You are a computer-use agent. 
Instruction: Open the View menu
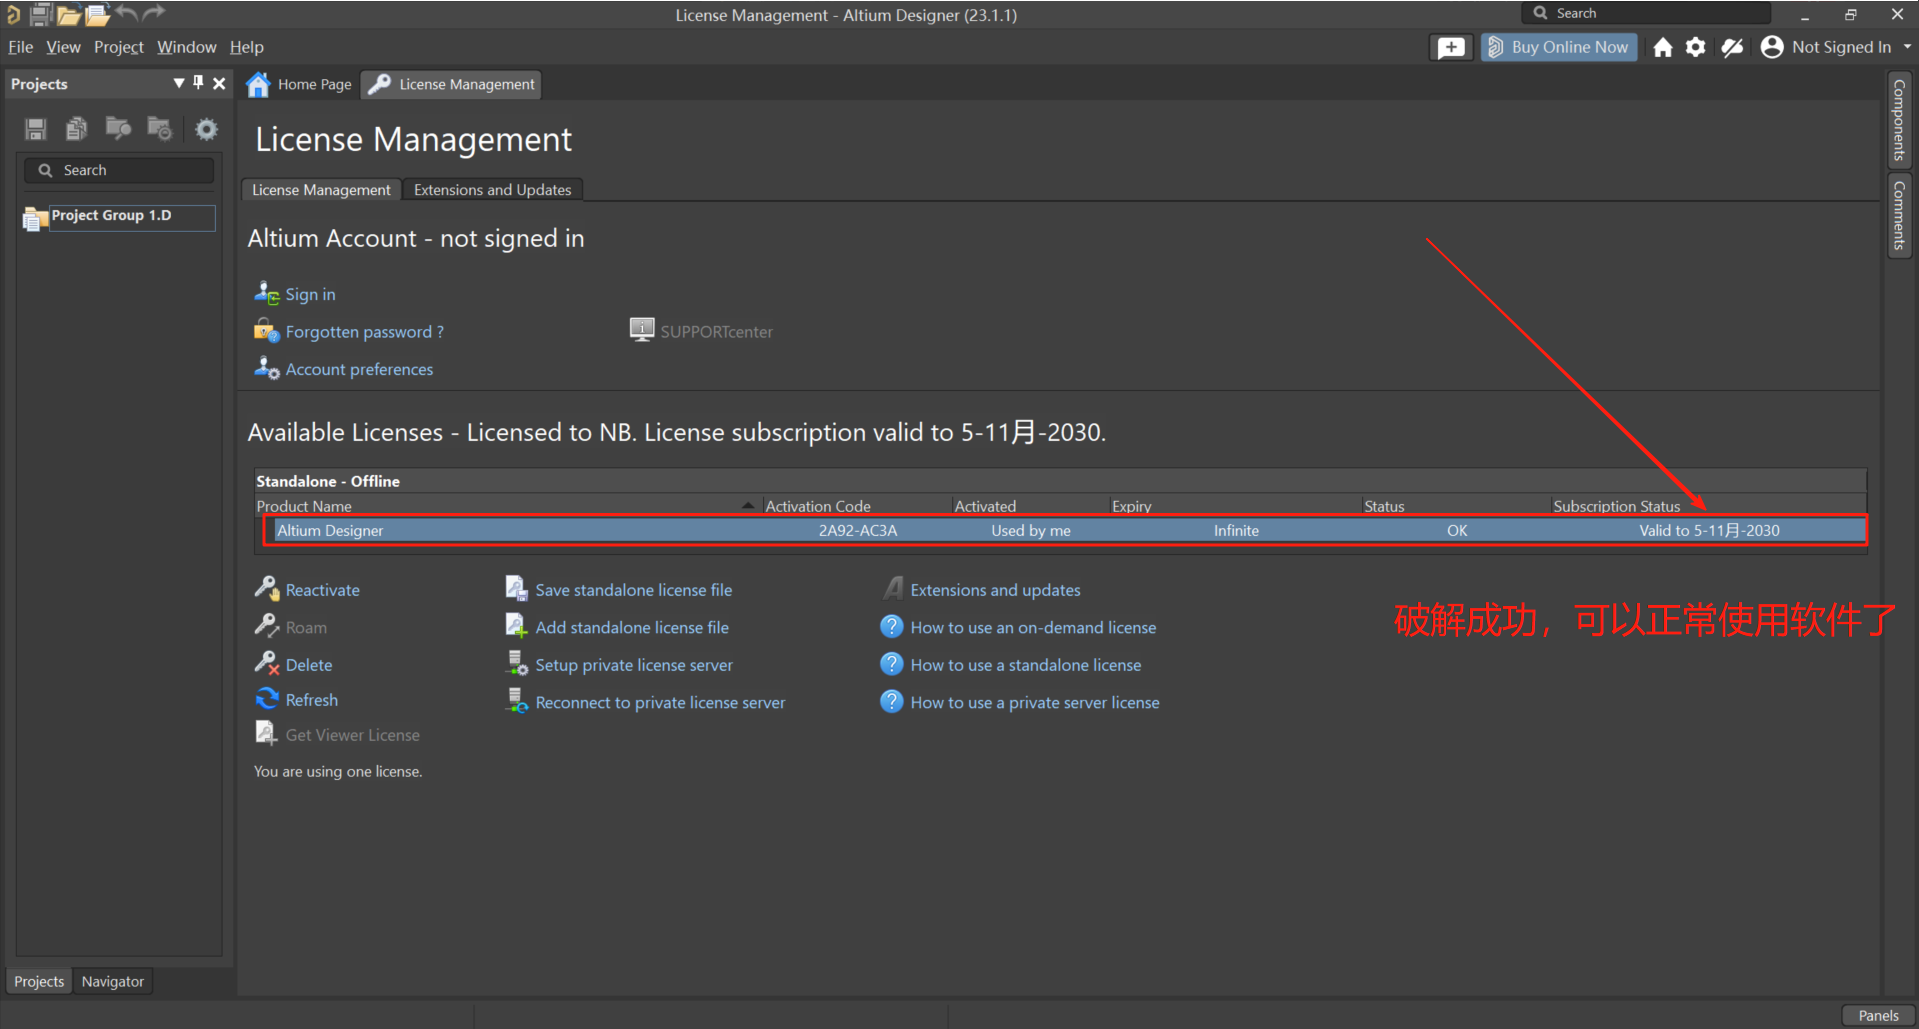pyautogui.click(x=63, y=47)
